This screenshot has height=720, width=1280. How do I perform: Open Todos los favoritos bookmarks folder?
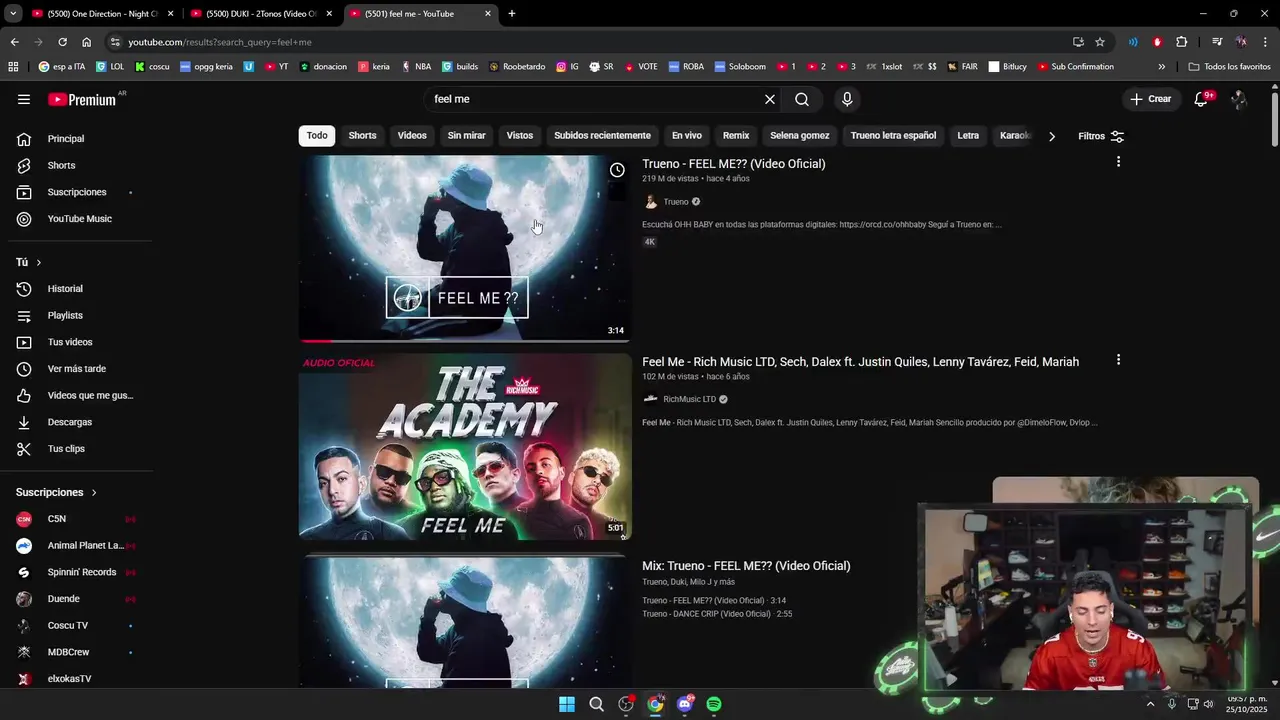click(x=1229, y=67)
